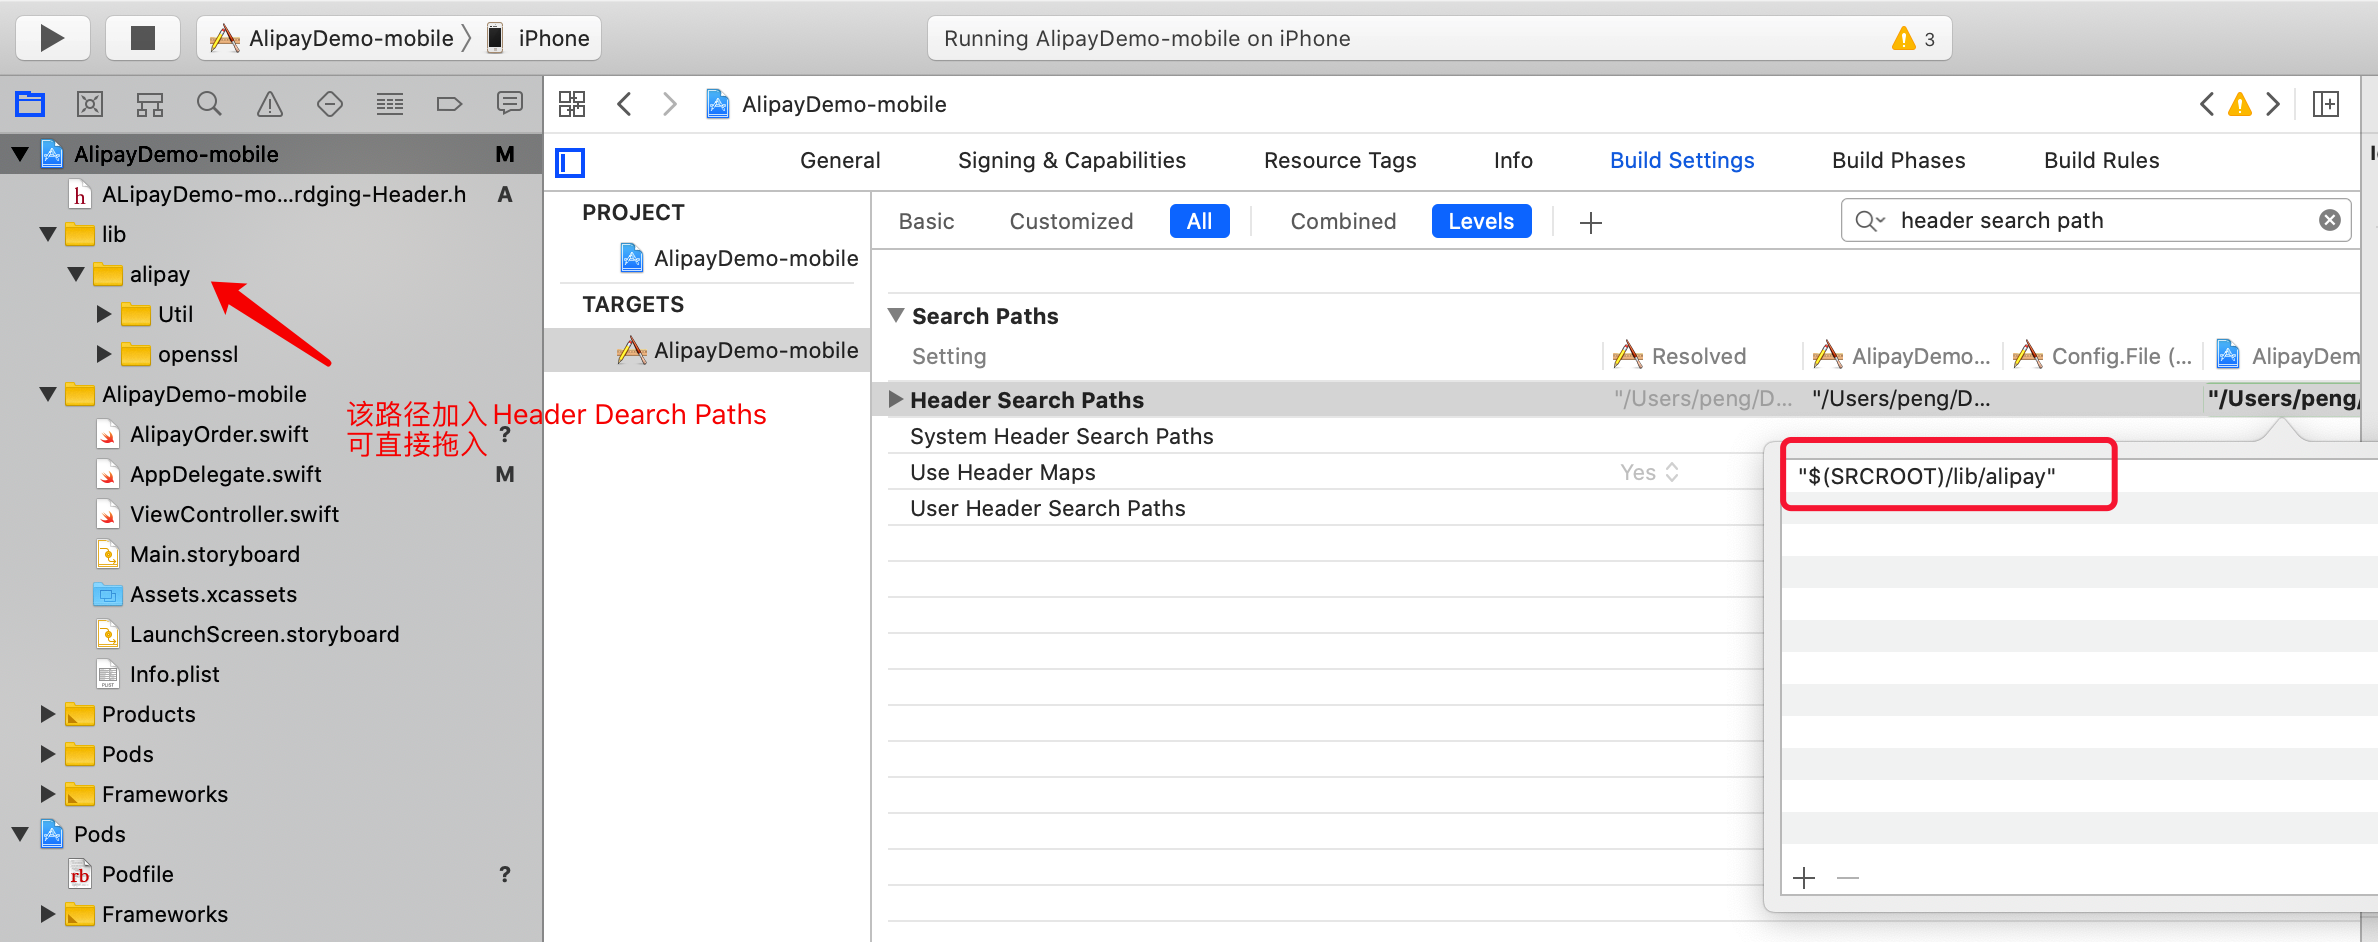Select AlipayDemo-mobile under TARGETS
2378x942 pixels.
click(738, 350)
